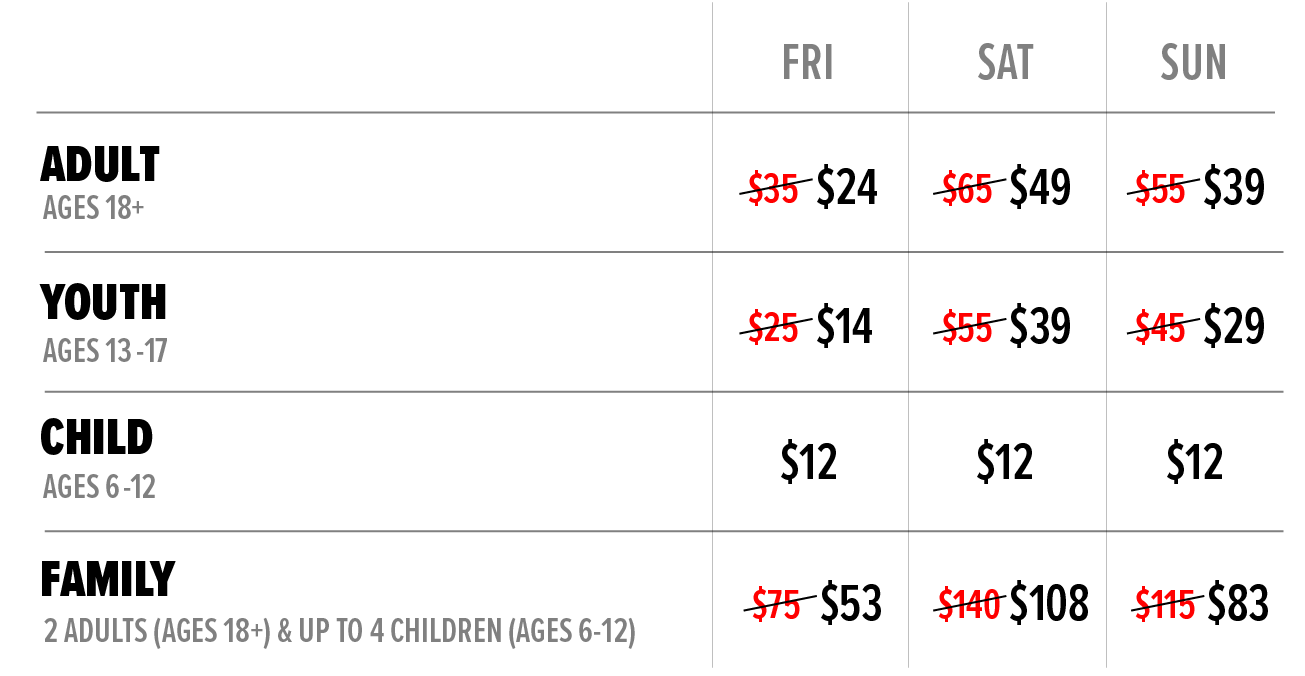
Task: Click the SAT column header
Action: [x=1005, y=63]
